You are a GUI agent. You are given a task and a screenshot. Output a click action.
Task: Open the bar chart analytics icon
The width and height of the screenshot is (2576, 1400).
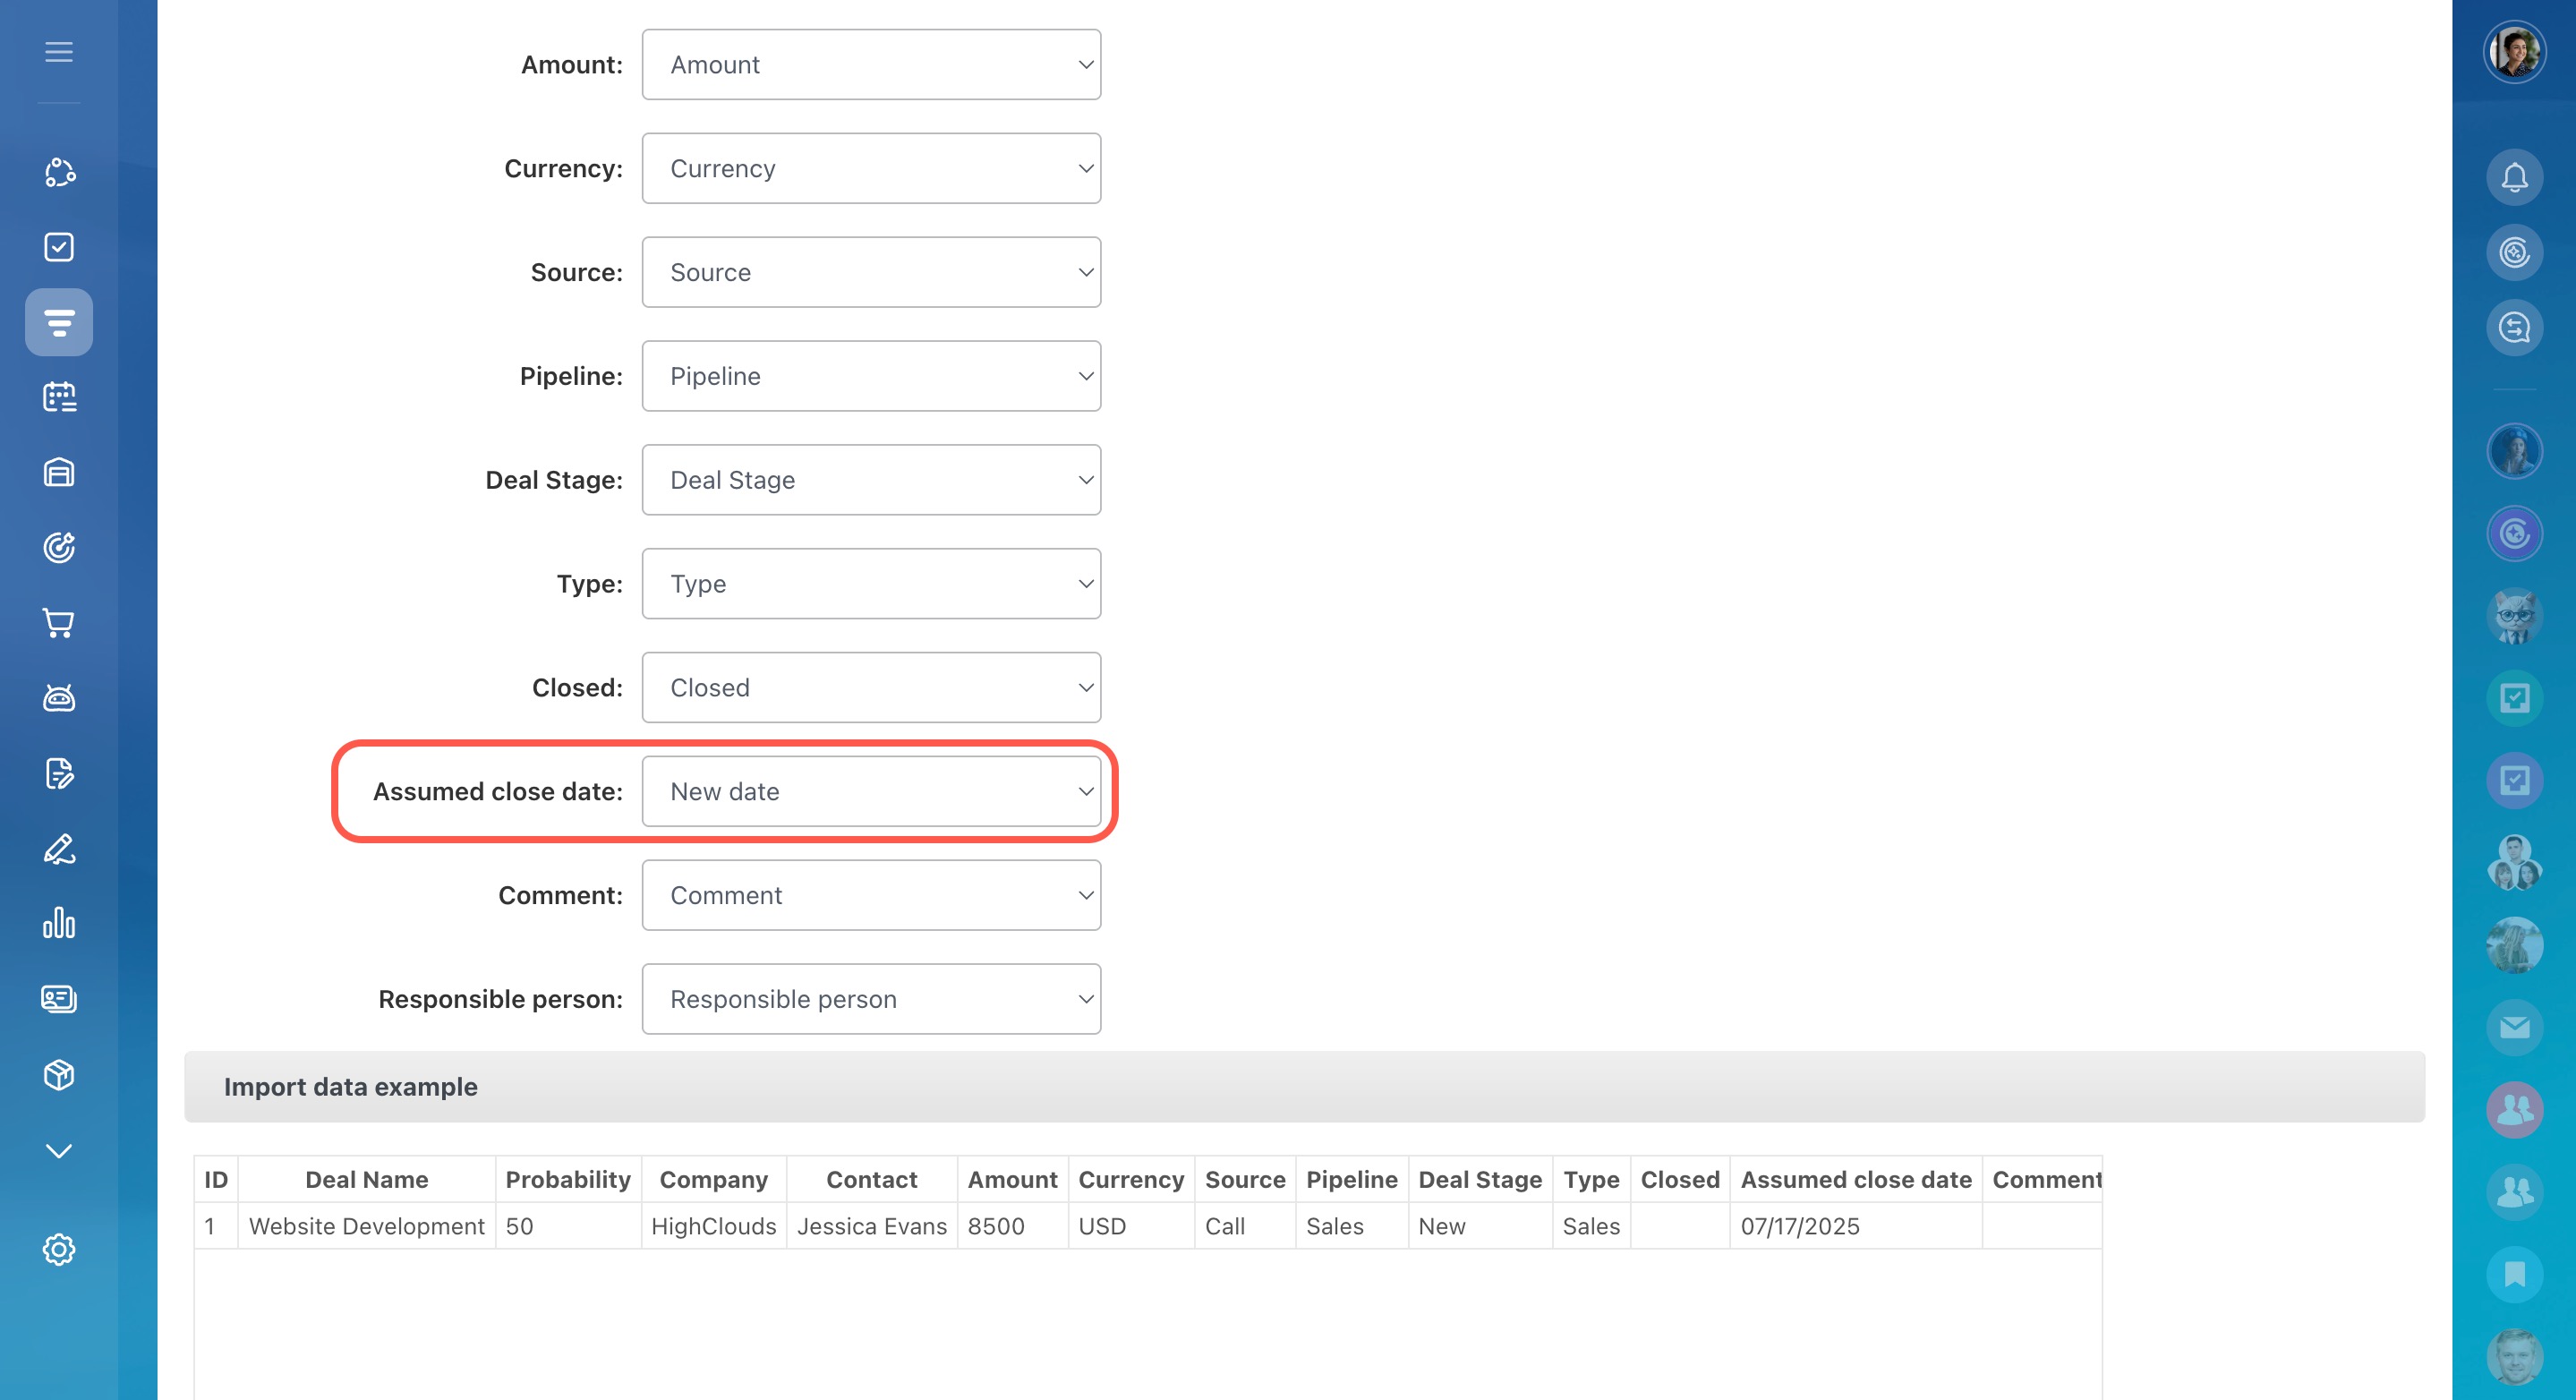59,923
